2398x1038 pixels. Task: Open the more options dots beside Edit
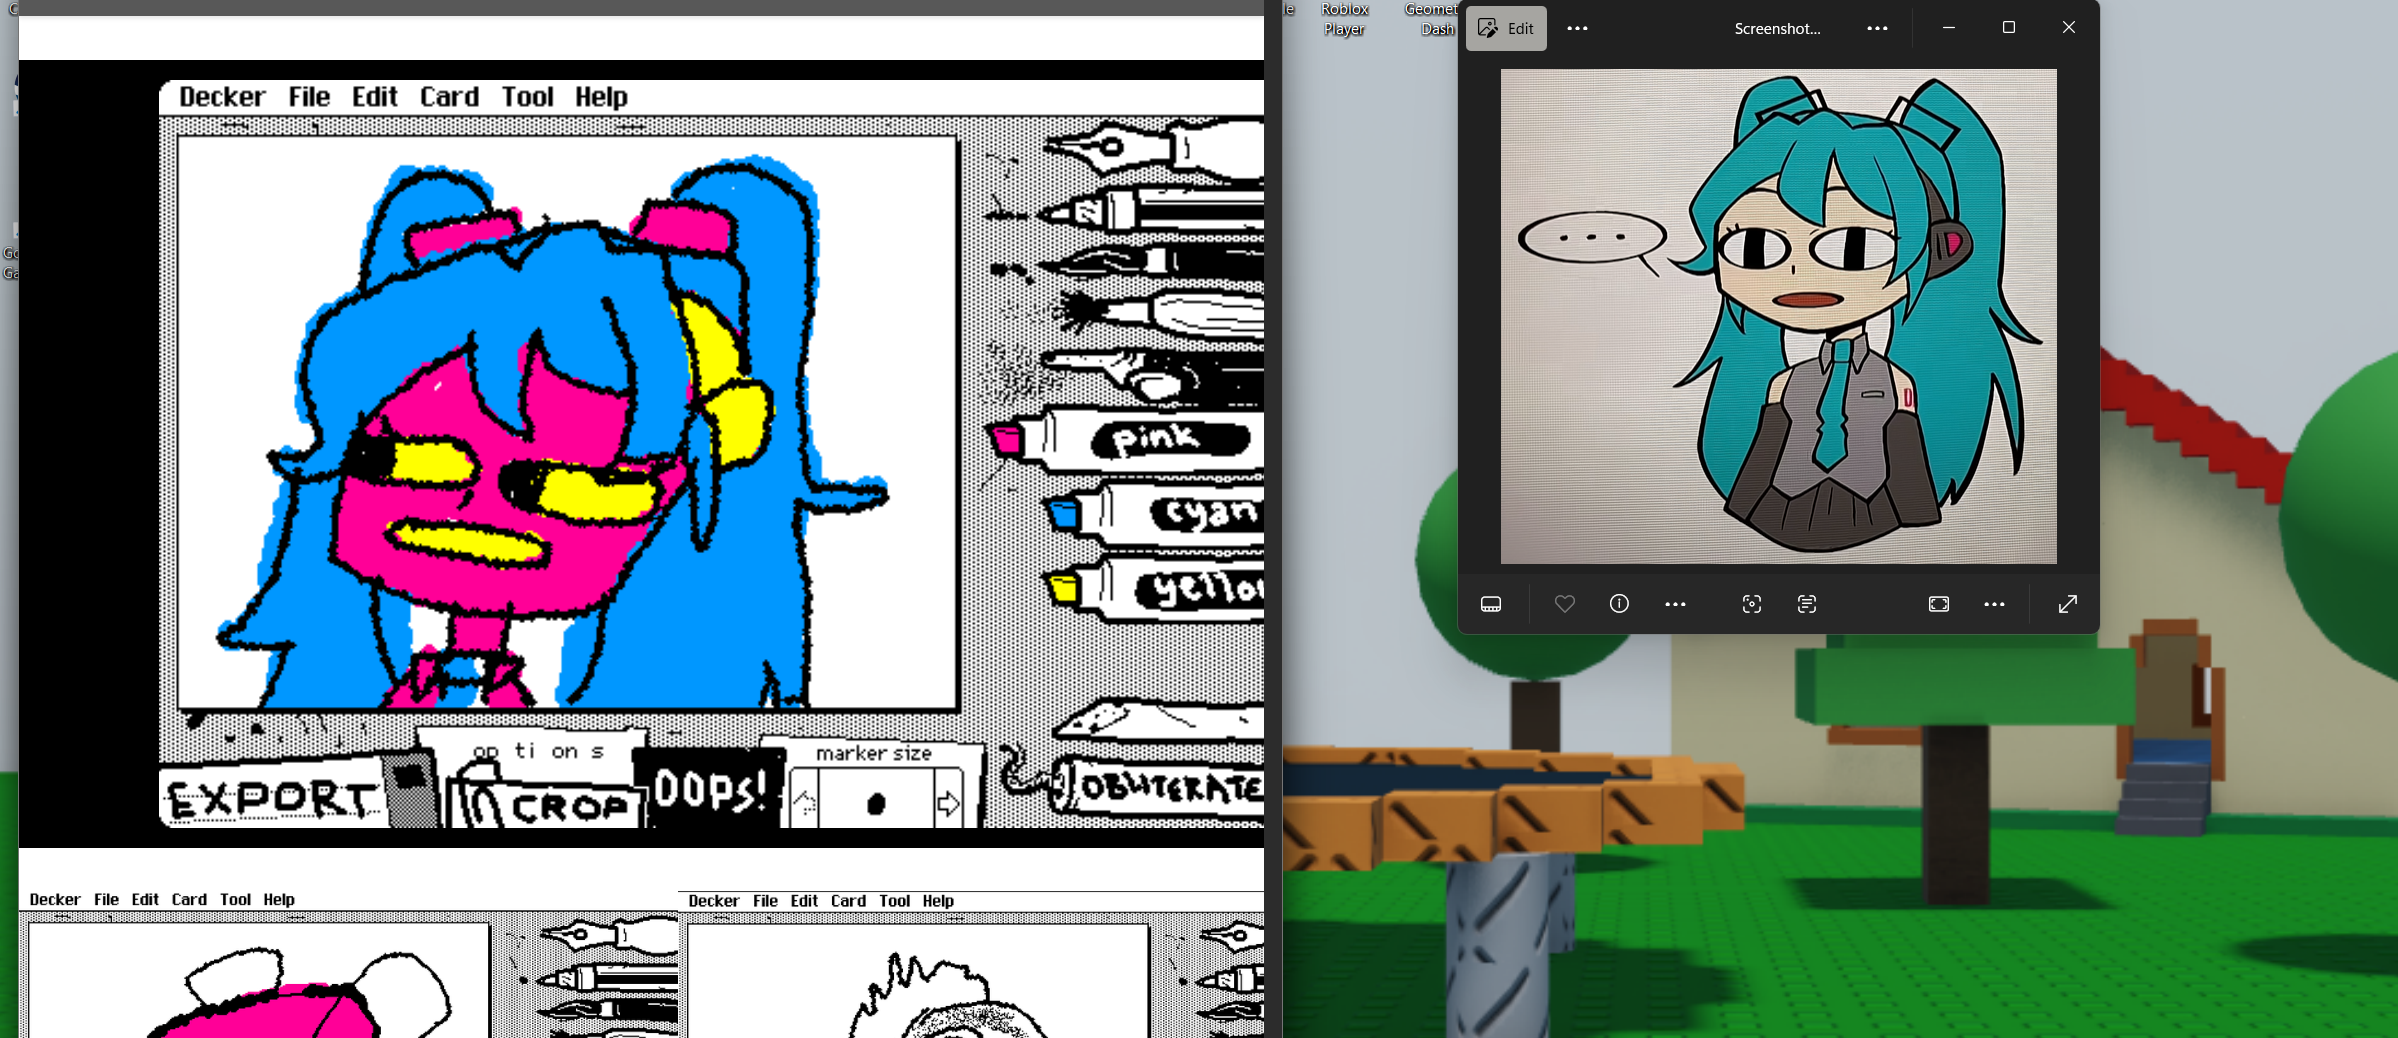tap(1577, 28)
